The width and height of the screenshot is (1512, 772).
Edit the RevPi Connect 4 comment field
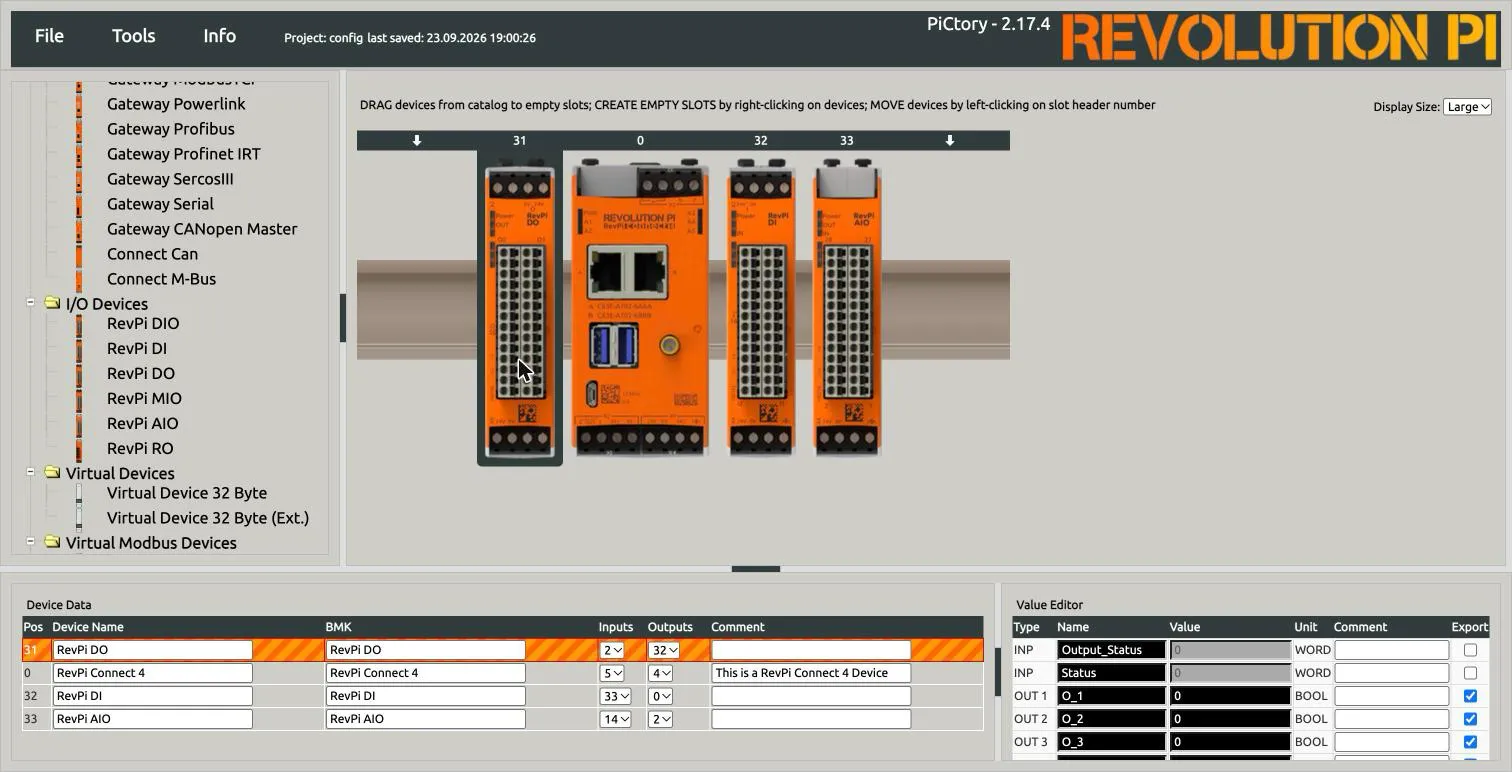811,673
